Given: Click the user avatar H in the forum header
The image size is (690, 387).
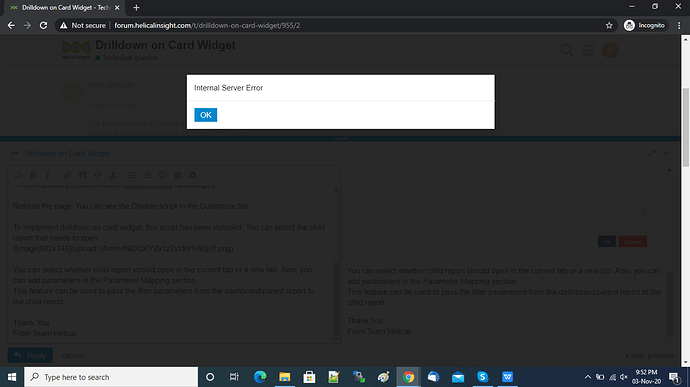Looking at the screenshot, I should point(610,50).
